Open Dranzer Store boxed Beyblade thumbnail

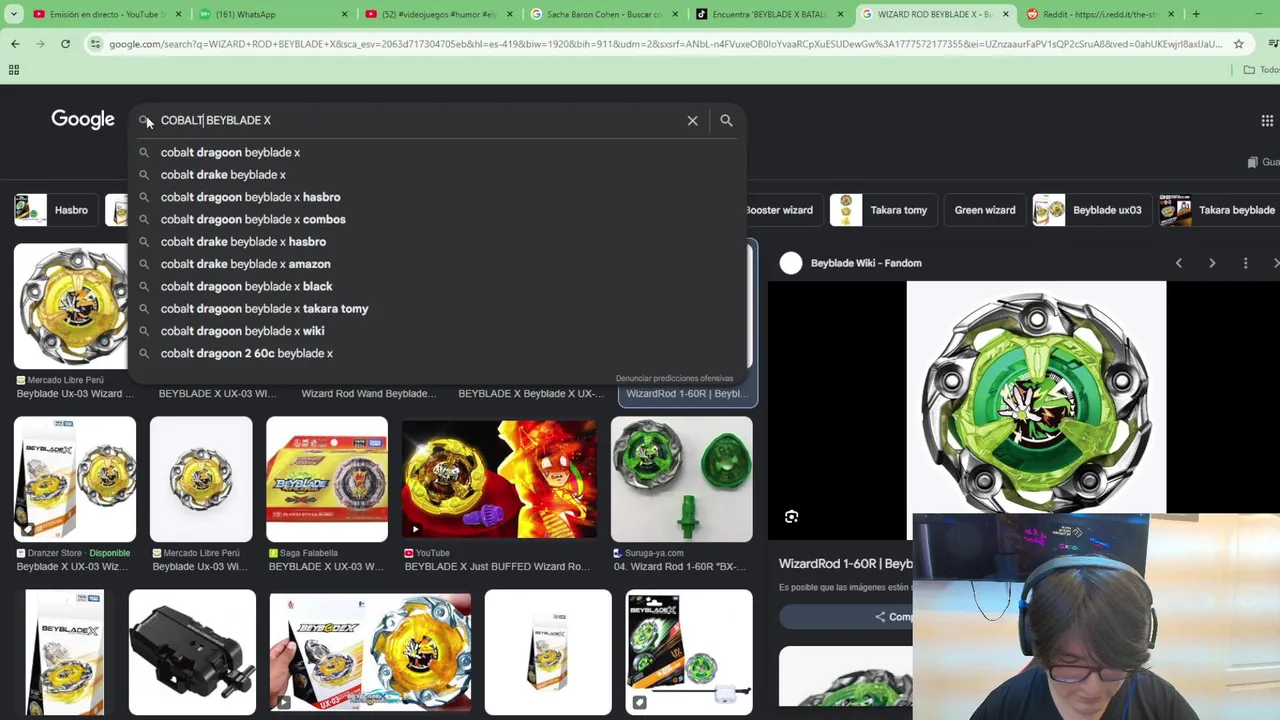click(x=75, y=479)
